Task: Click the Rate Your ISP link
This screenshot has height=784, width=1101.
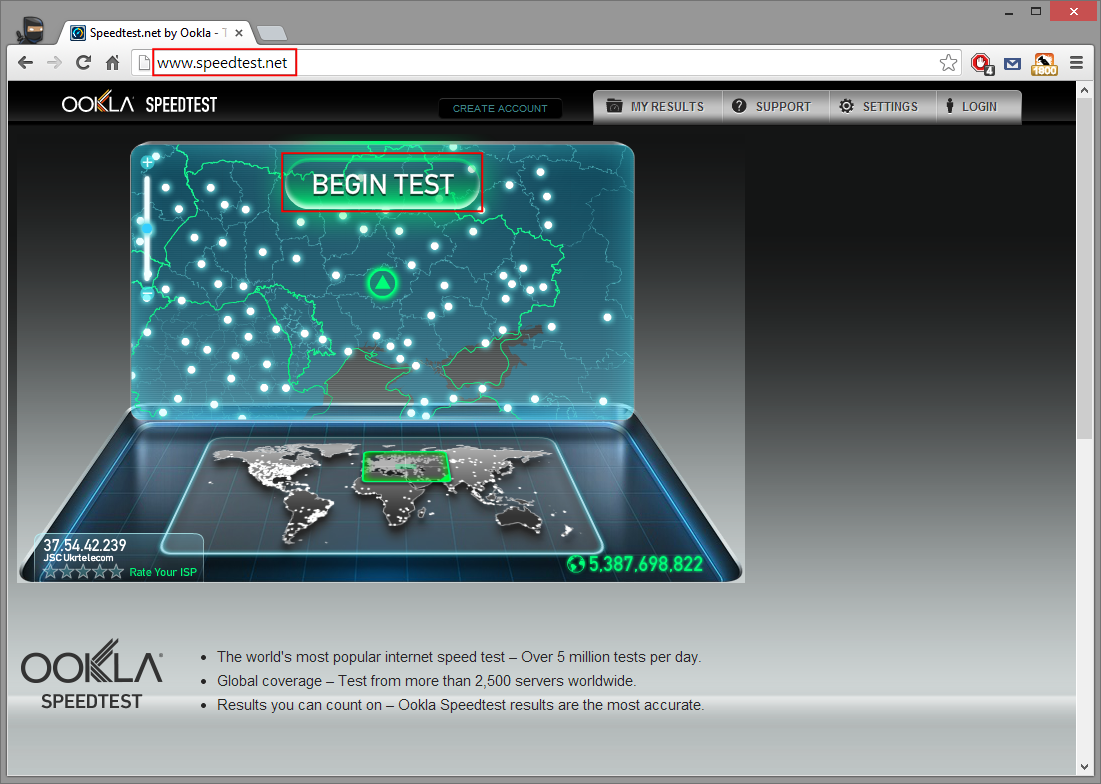Action: coord(163,572)
